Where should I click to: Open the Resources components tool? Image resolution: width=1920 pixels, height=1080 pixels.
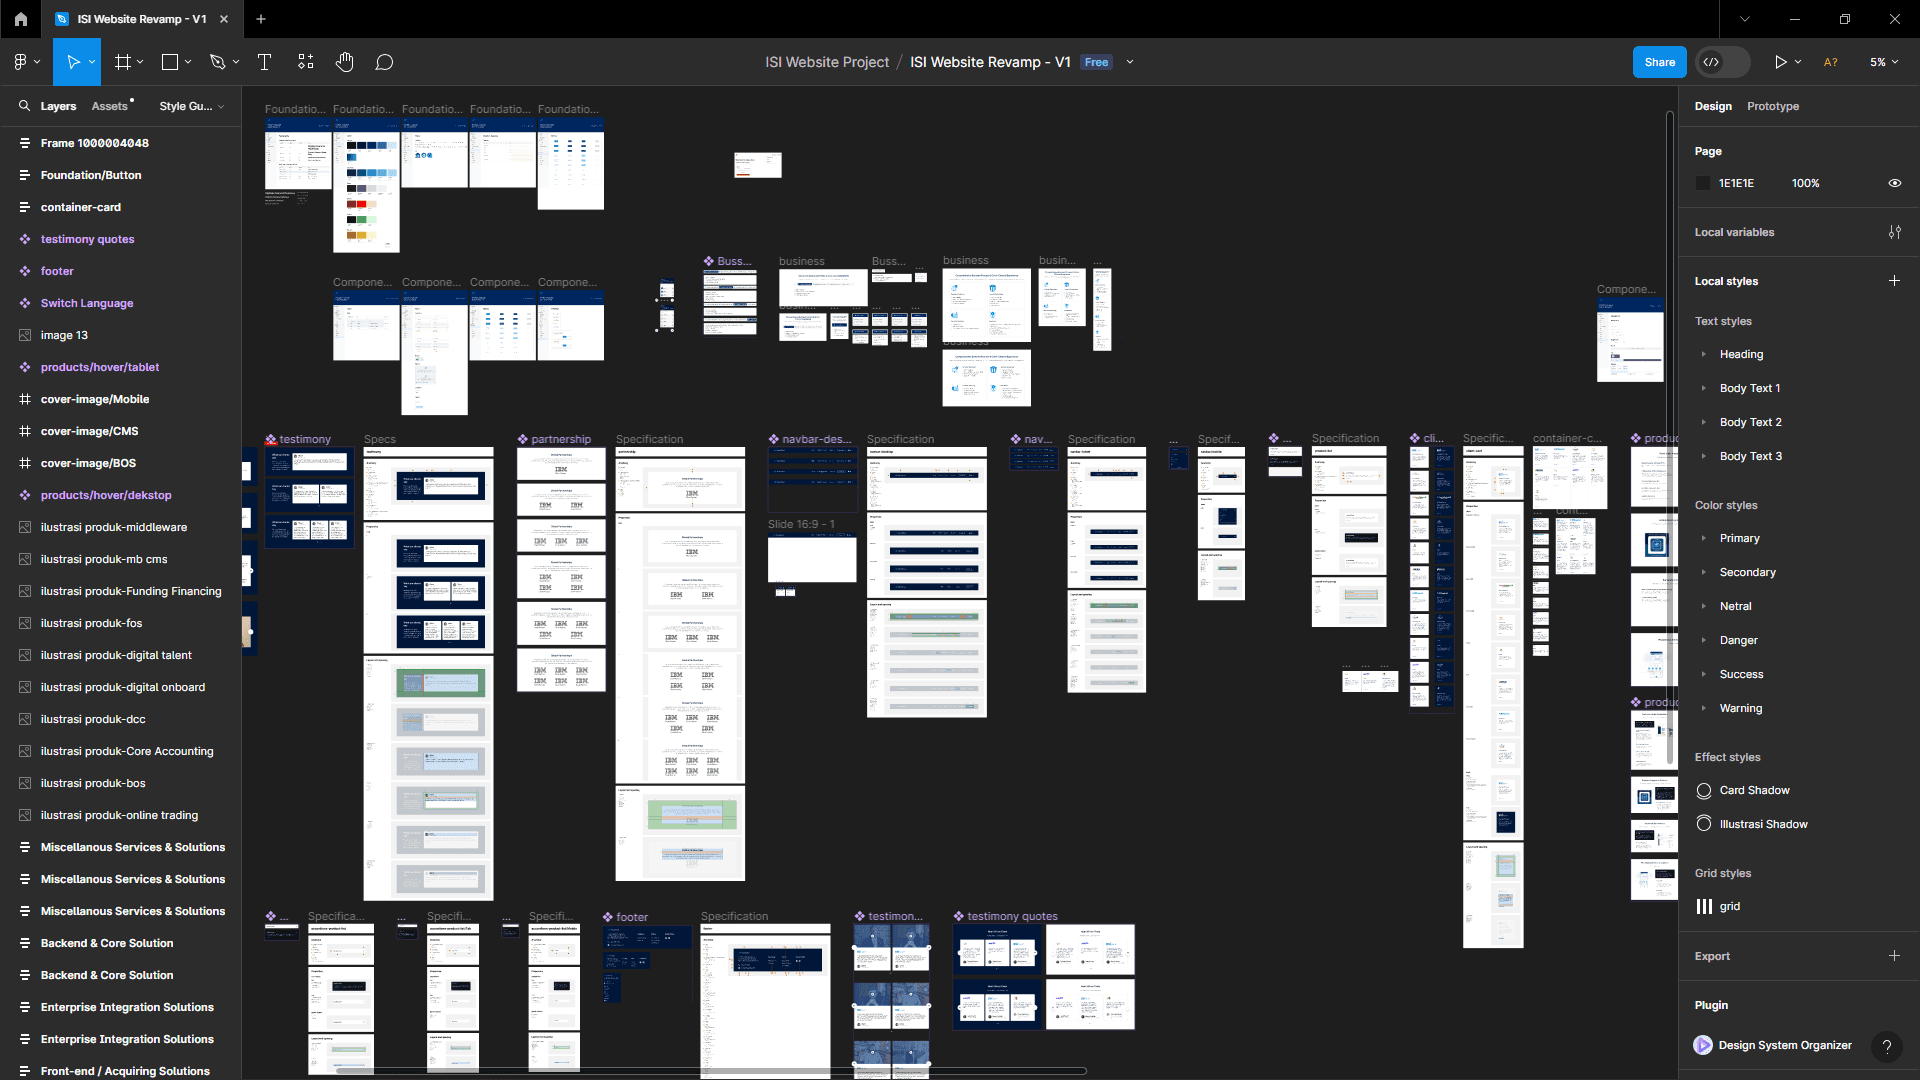(306, 62)
